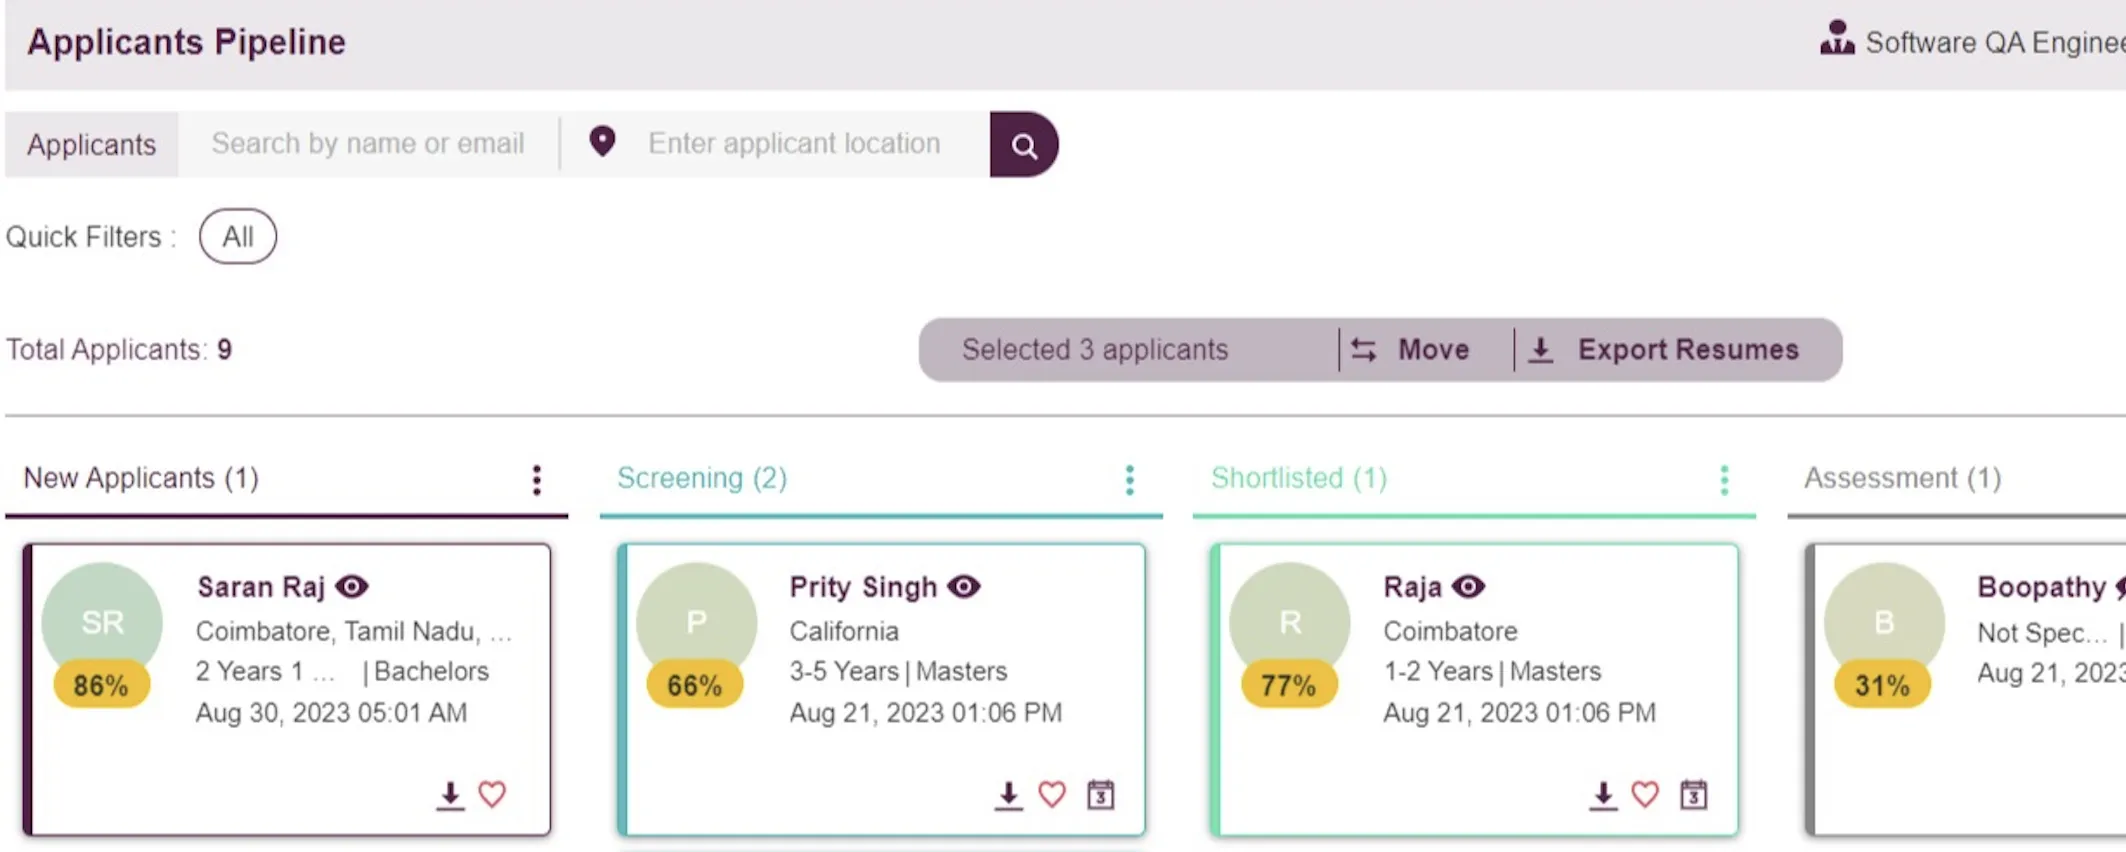
Task: Click the SR avatar on Saran Raj's card
Action: point(102,622)
